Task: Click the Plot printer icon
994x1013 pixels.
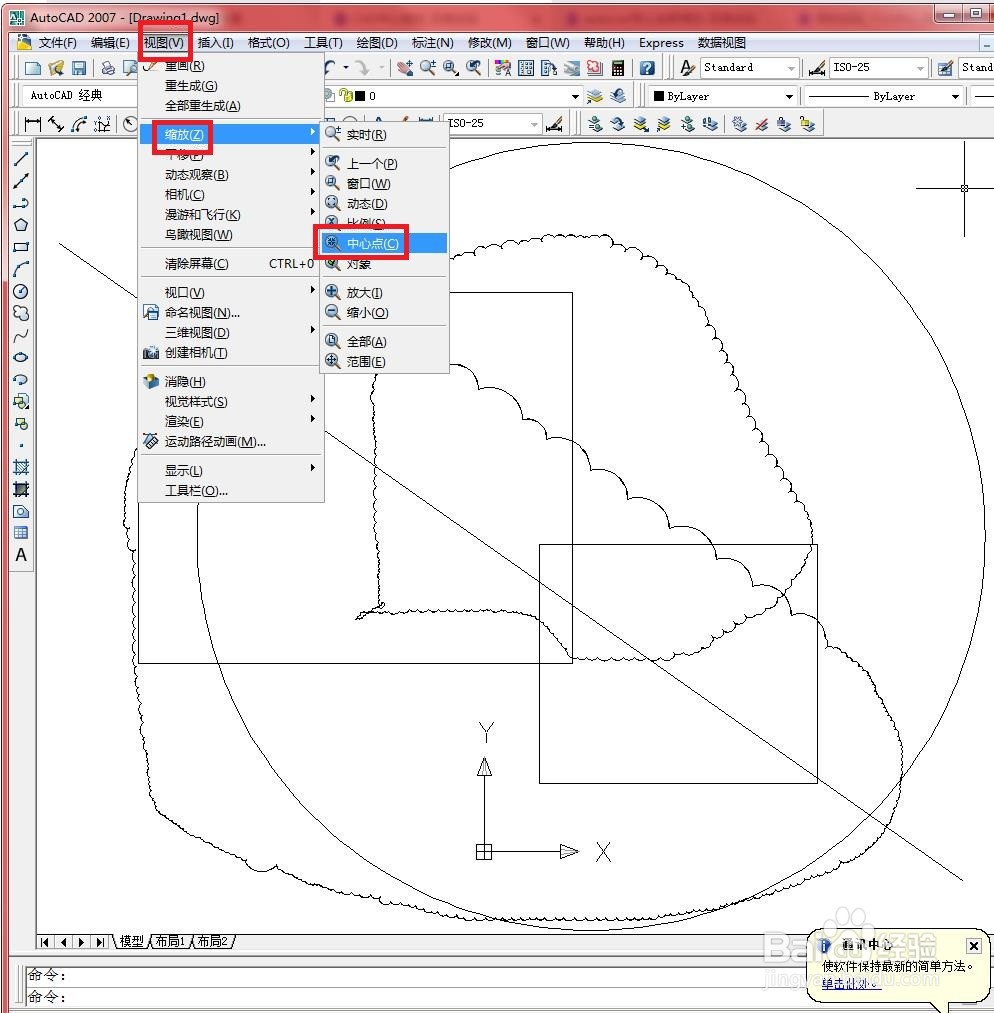Action: click(x=108, y=68)
